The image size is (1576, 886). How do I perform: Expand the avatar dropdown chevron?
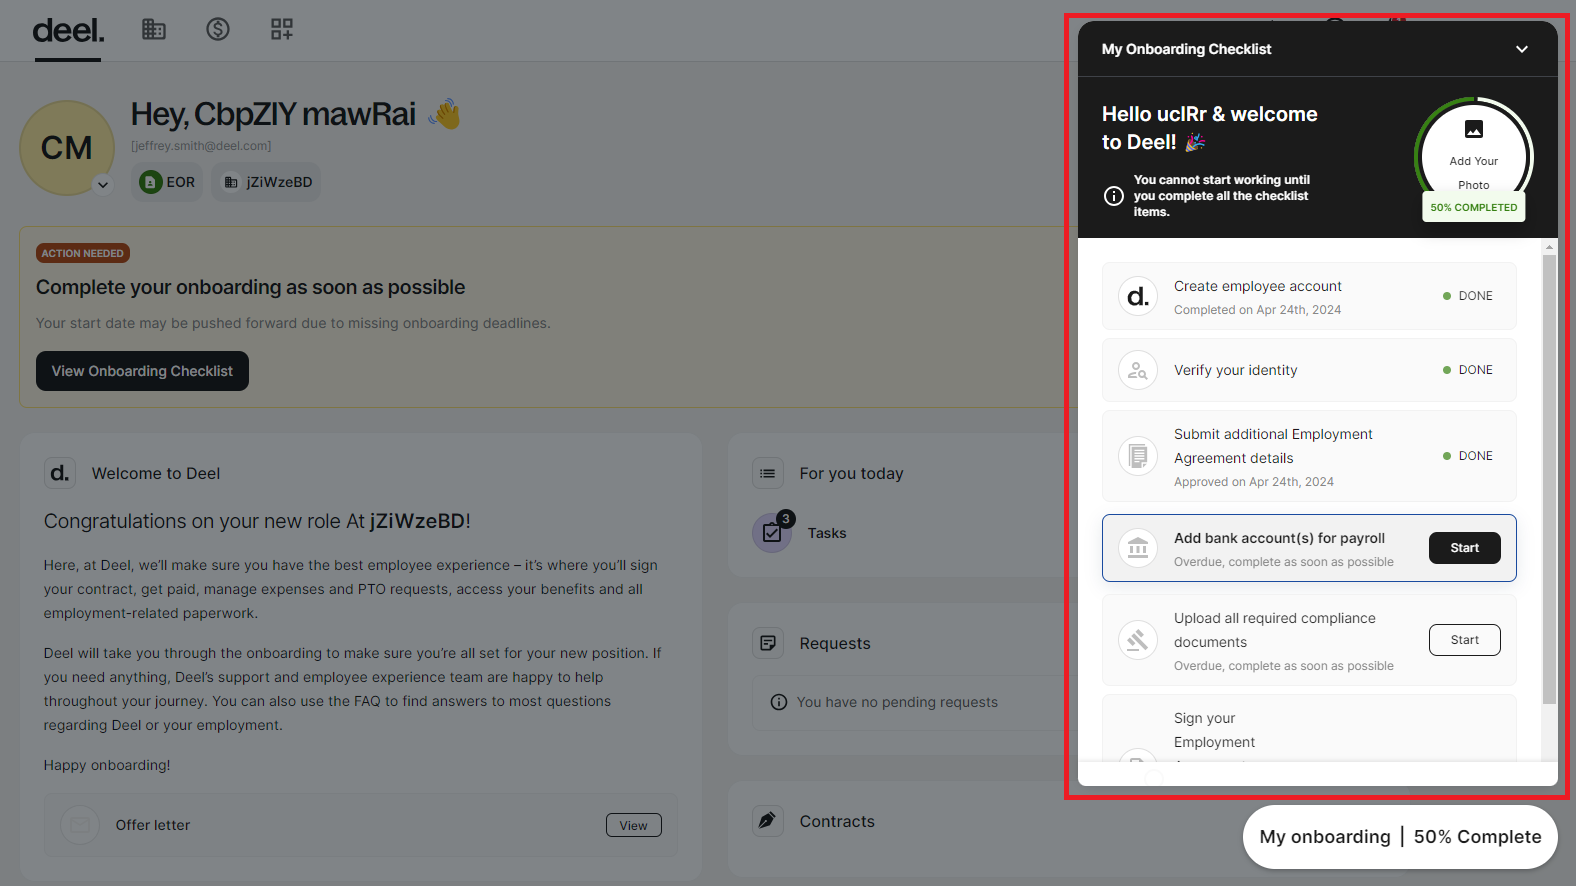[103, 184]
